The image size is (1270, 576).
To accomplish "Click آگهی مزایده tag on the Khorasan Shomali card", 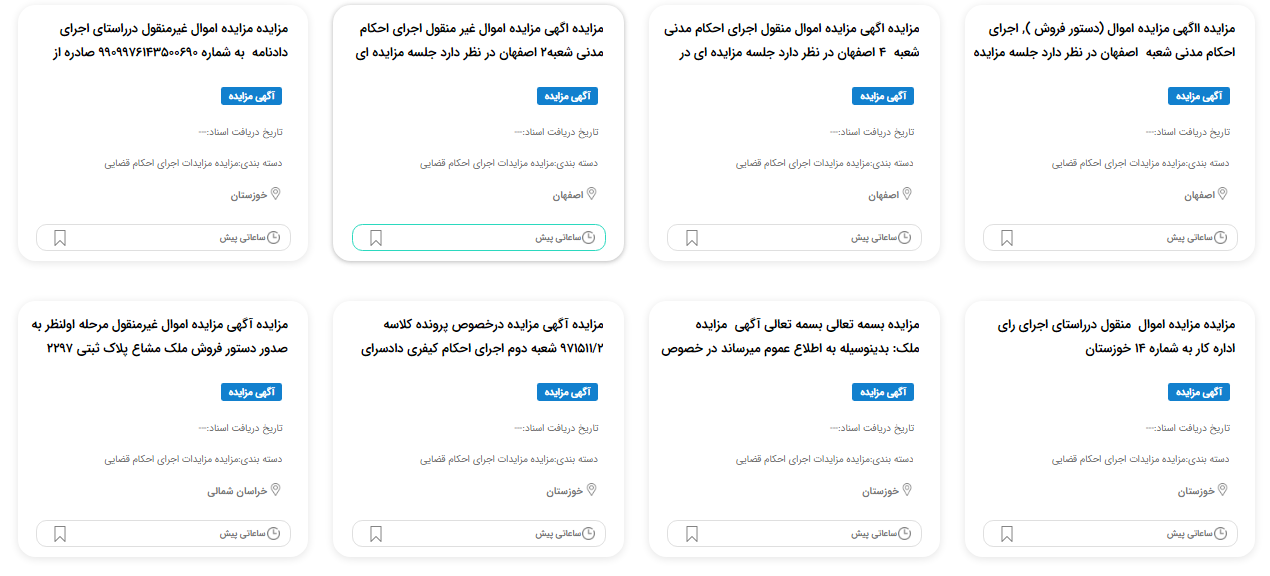I will click(x=252, y=392).
